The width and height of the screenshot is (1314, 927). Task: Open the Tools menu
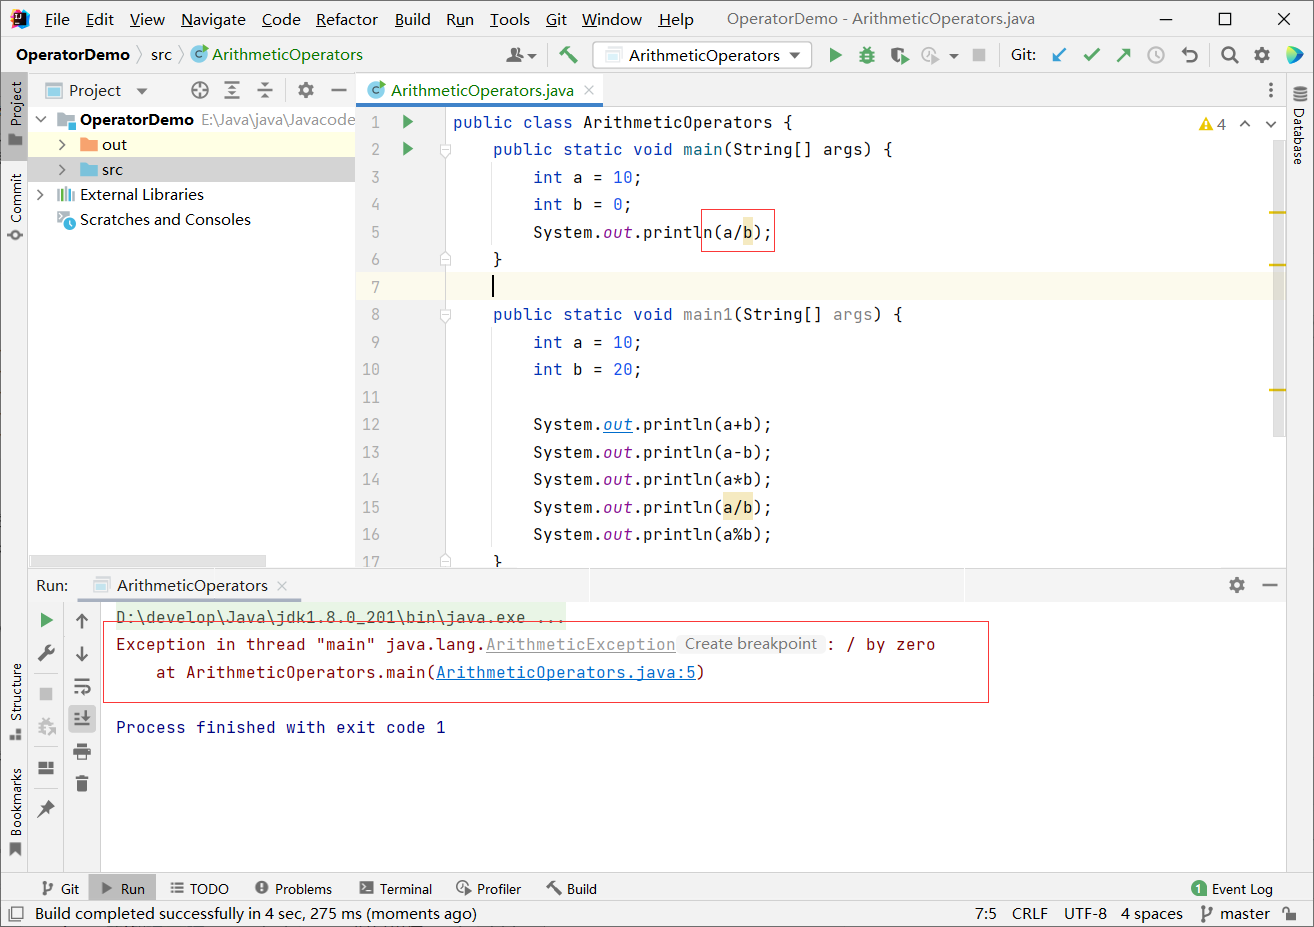[510, 19]
